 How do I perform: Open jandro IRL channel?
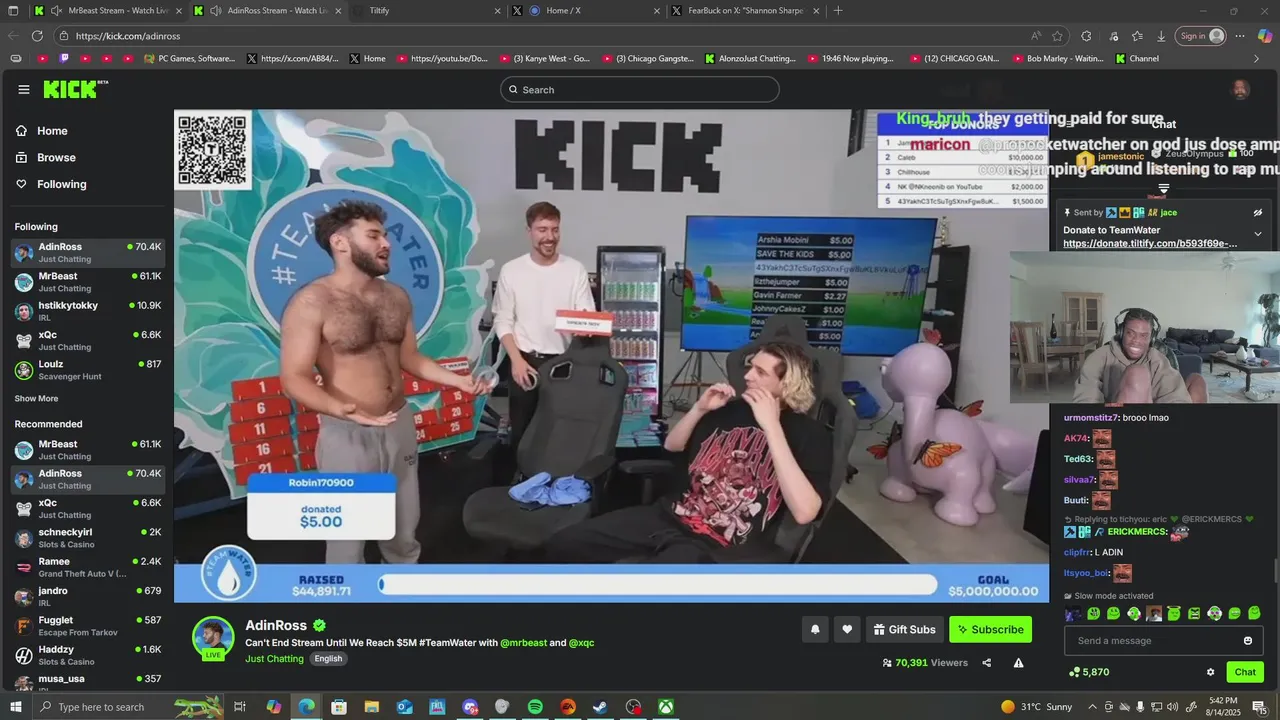[x=88, y=597]
